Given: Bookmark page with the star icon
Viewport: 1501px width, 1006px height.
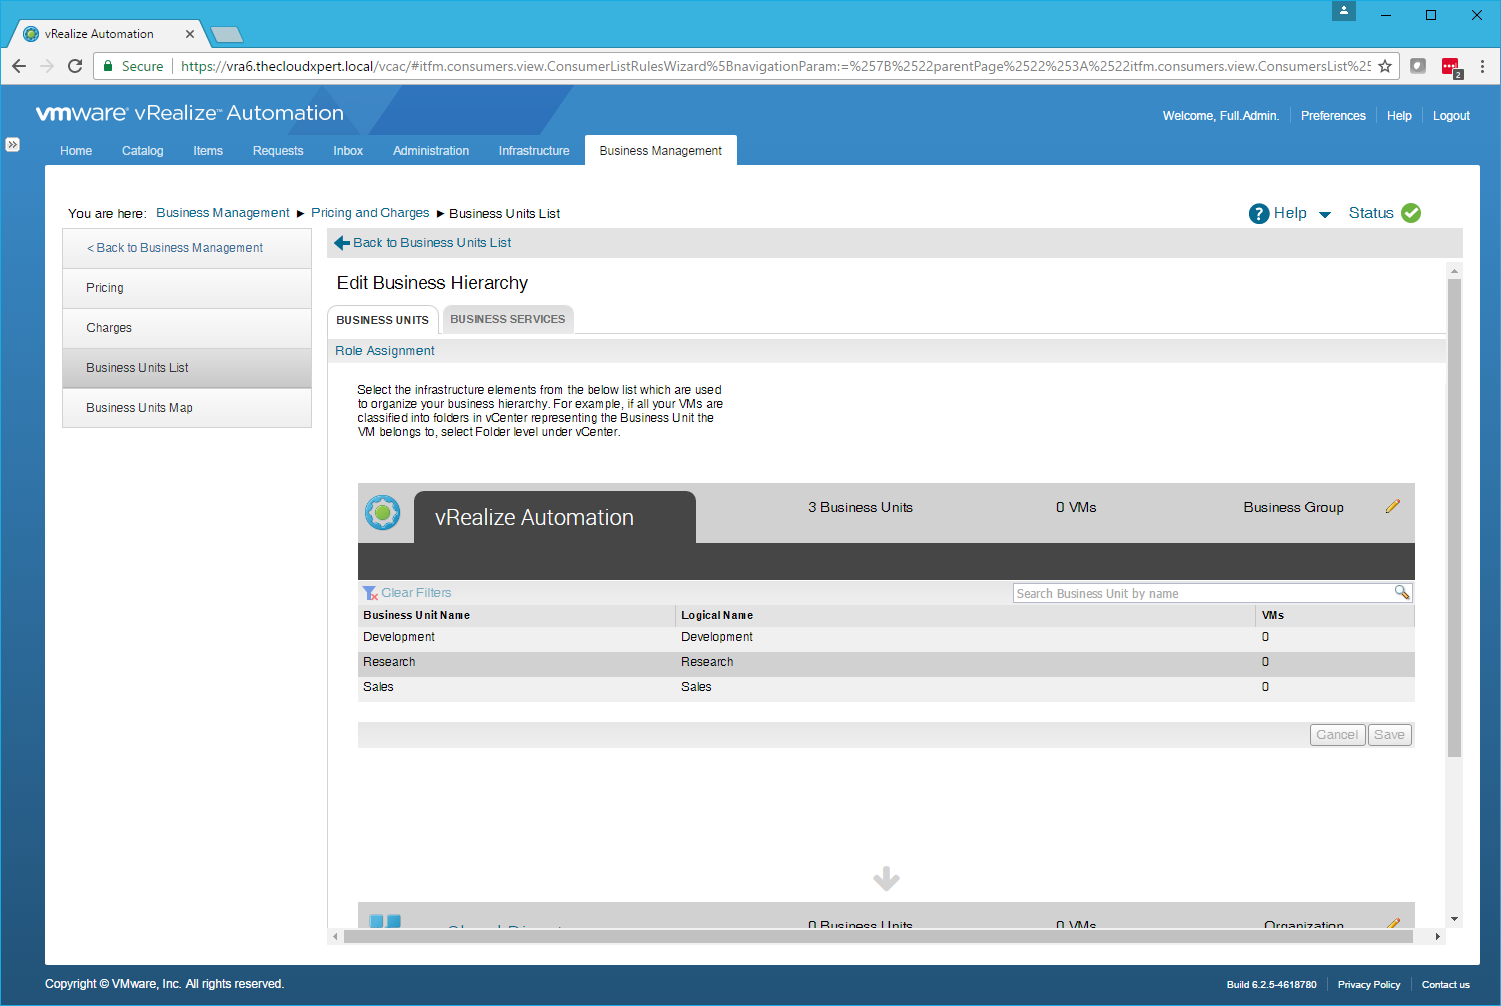Looking at the screenshot, I should pyautogui.click(x=1385, y=66).
